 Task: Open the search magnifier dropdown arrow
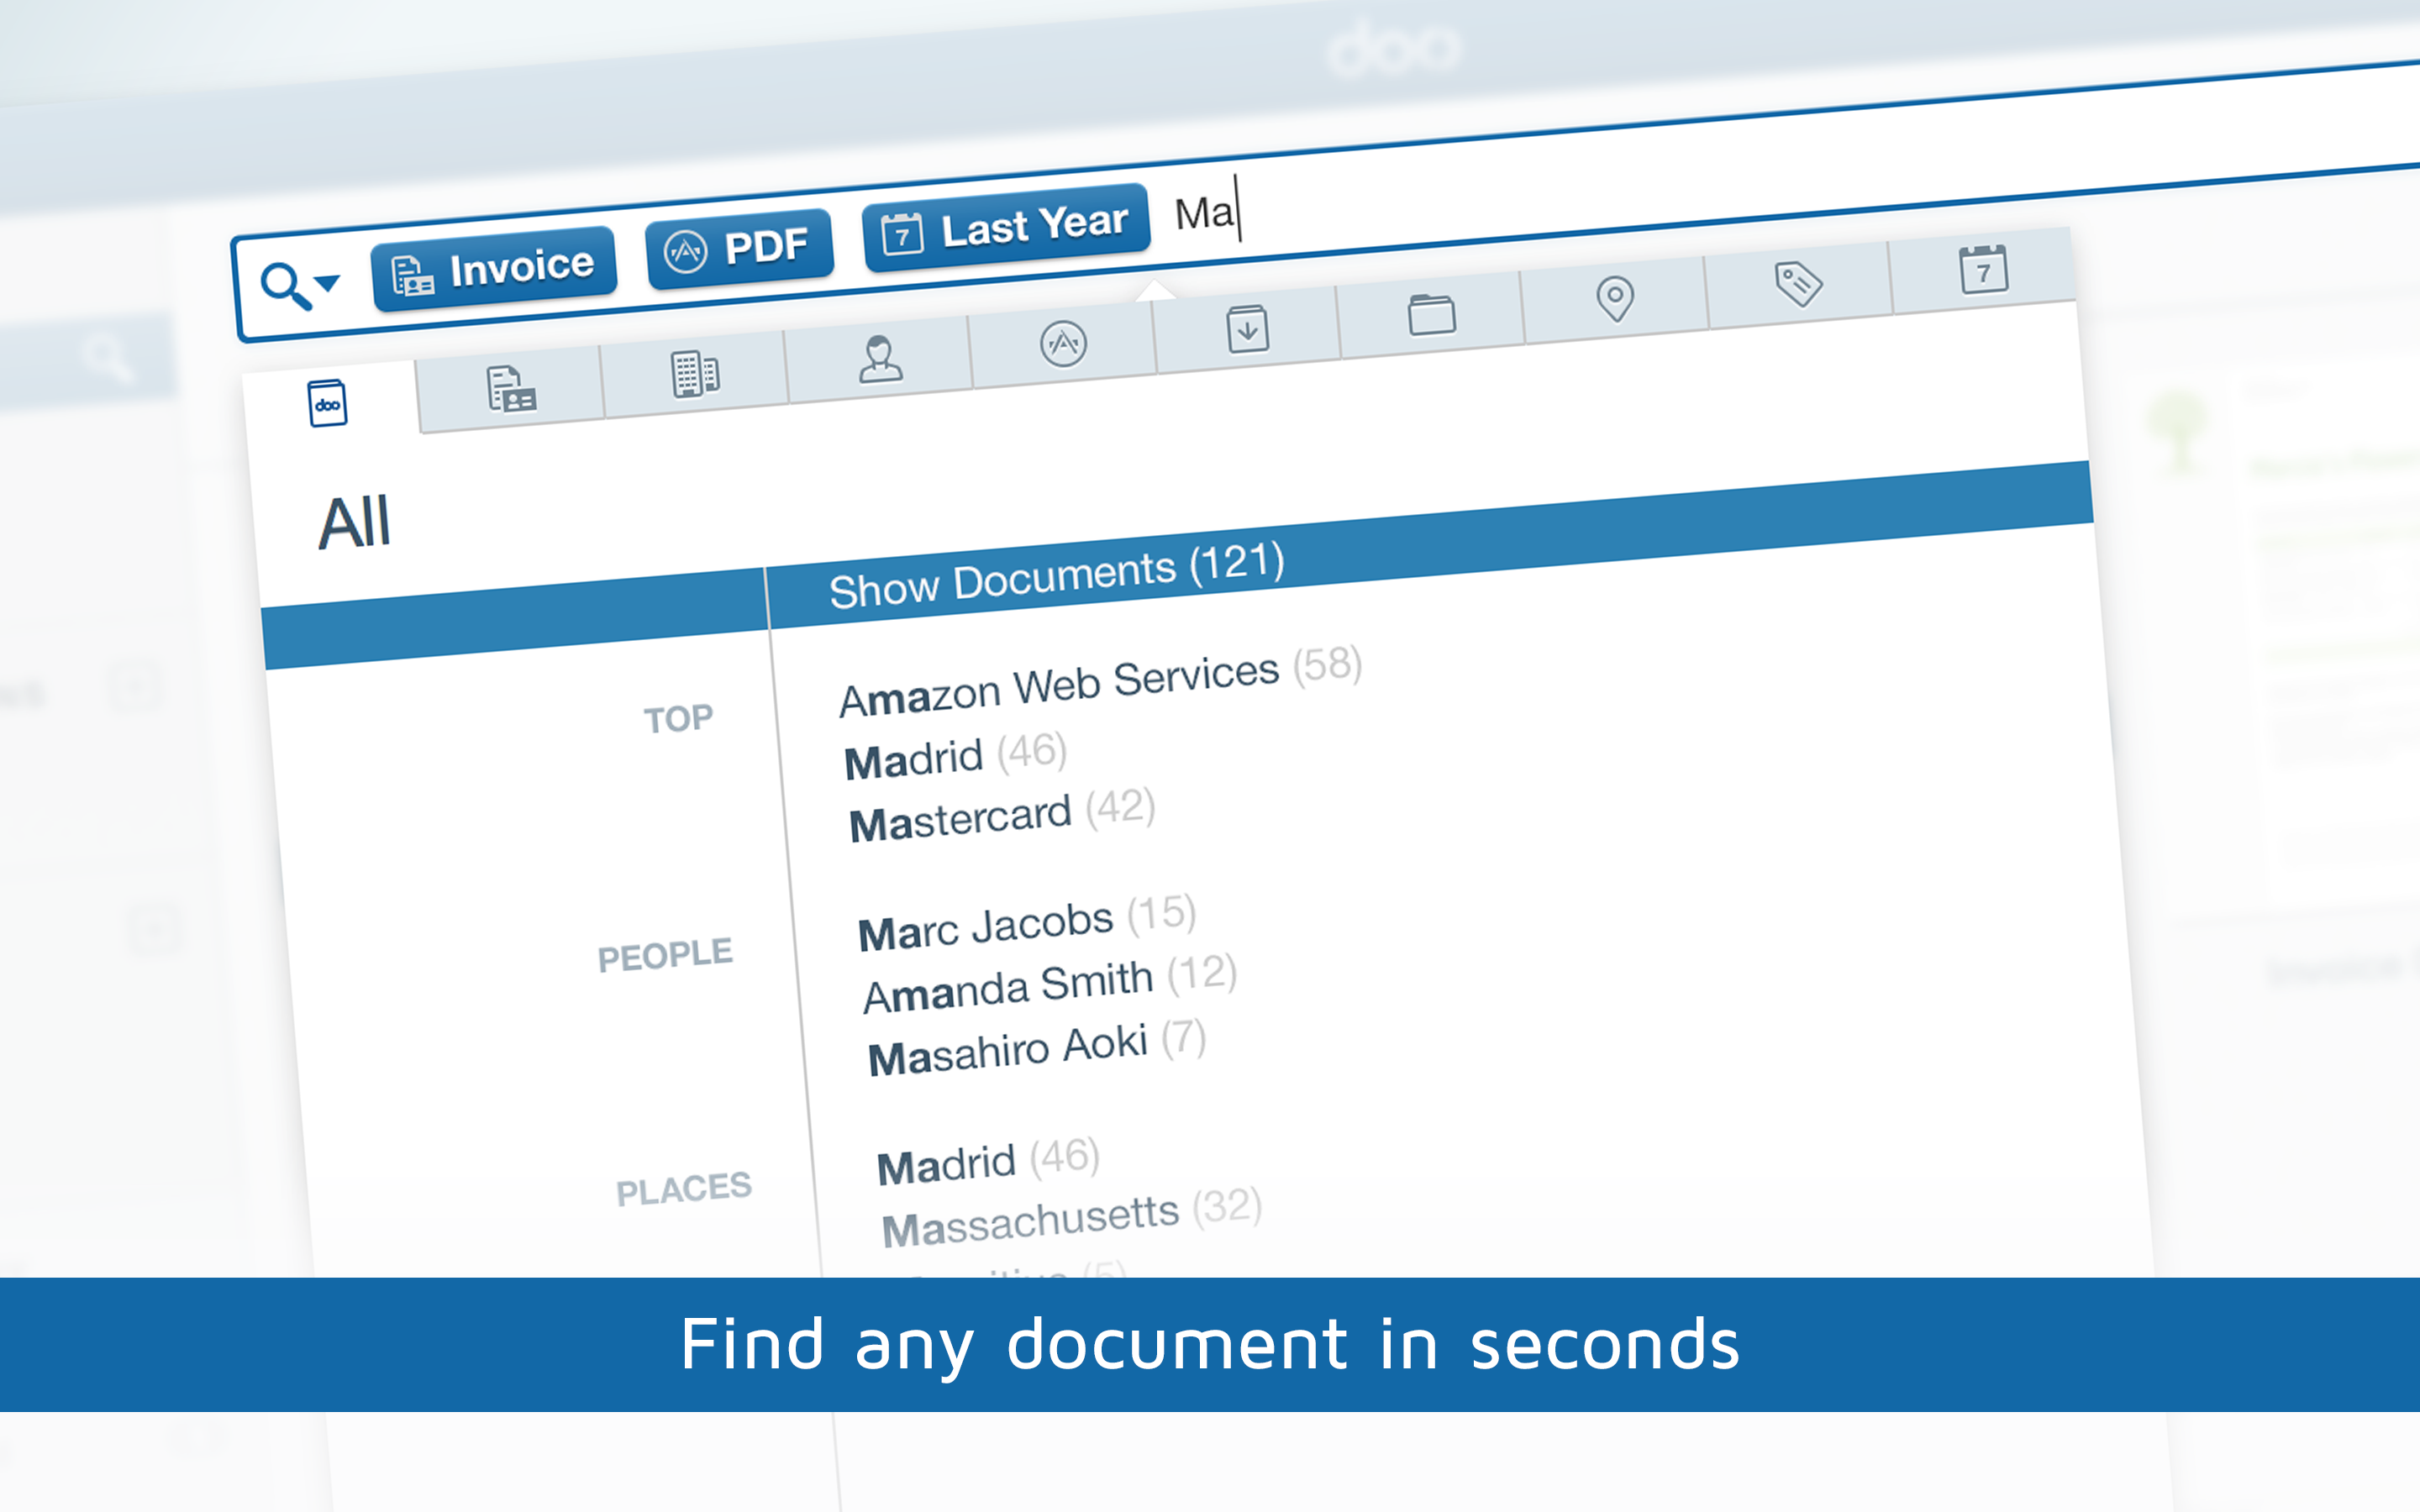tap(327, 283)
